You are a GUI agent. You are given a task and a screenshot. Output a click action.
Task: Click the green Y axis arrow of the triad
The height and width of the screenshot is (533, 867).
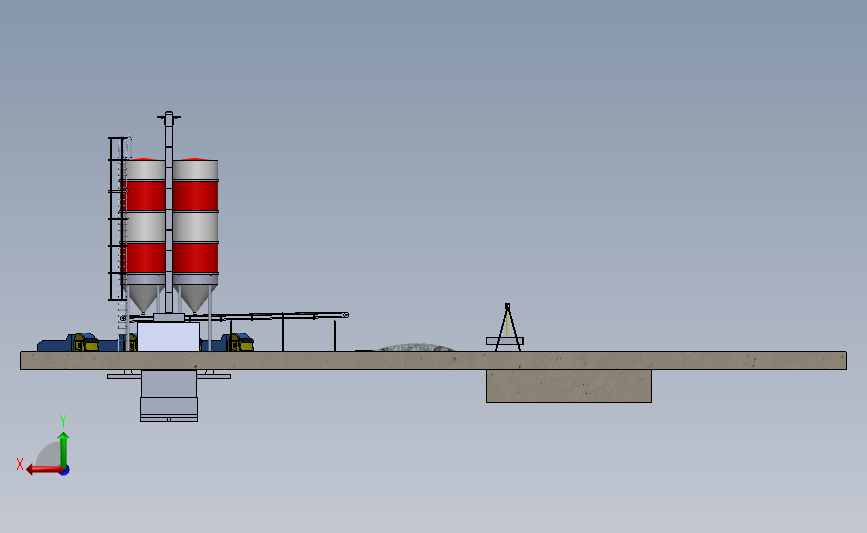tap(64, 449)
